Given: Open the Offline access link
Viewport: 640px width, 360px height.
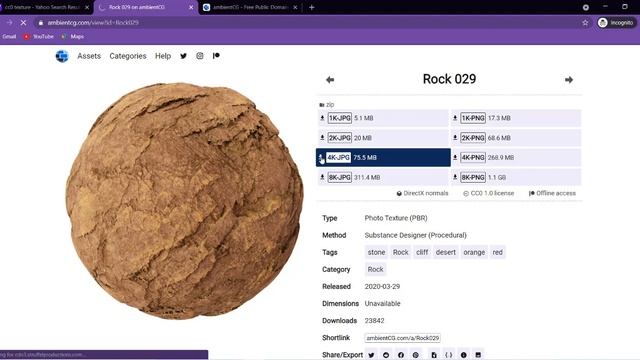Looking at the screenshot, I should pos(552,193).
